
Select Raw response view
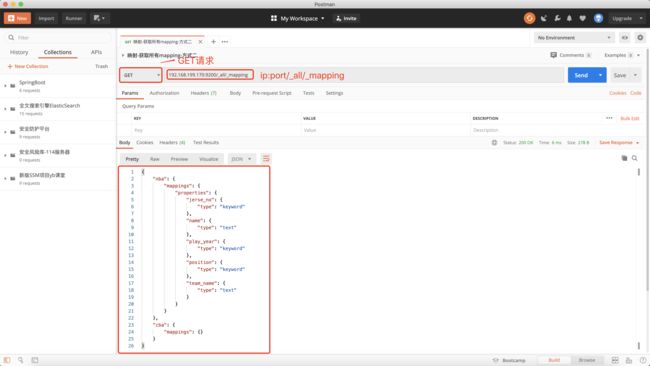pos(155,159)
